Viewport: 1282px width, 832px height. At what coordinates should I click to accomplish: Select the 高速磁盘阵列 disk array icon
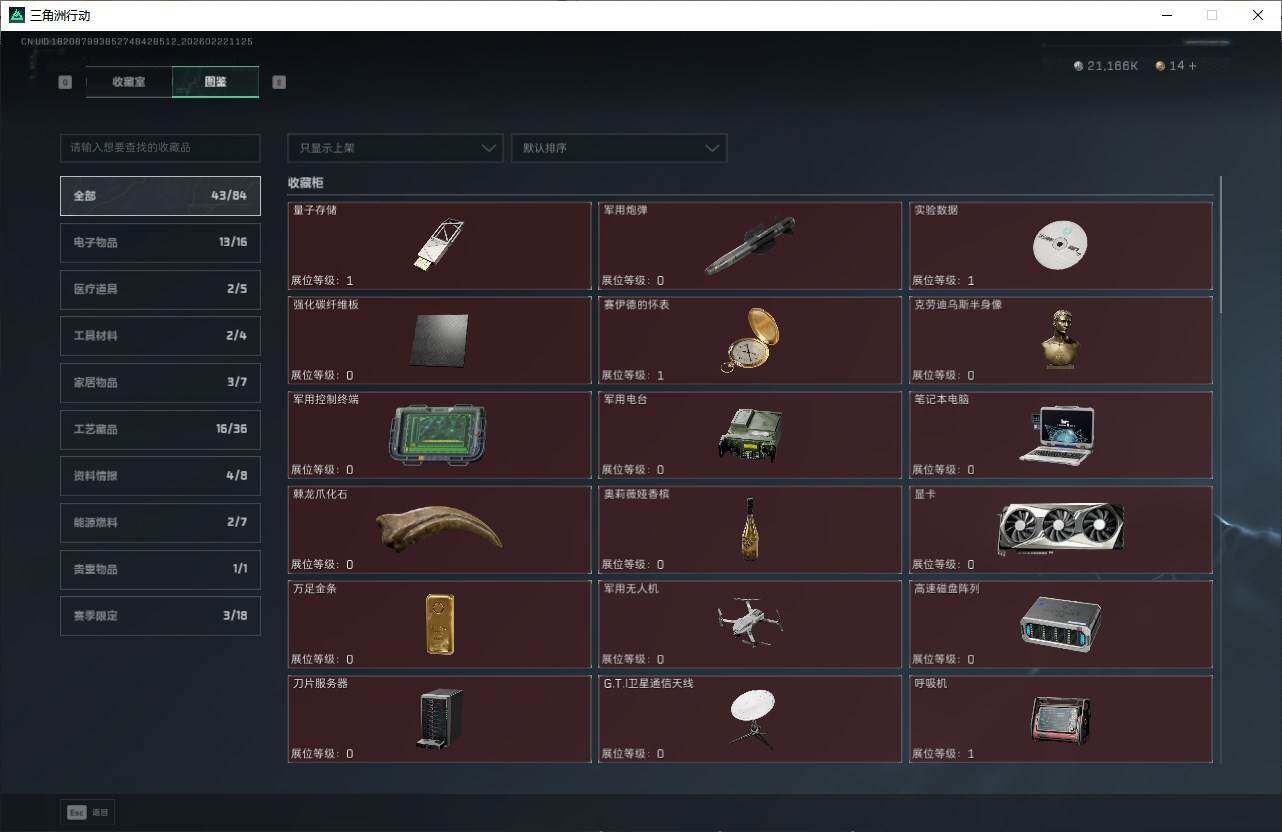coord(1060,624)
